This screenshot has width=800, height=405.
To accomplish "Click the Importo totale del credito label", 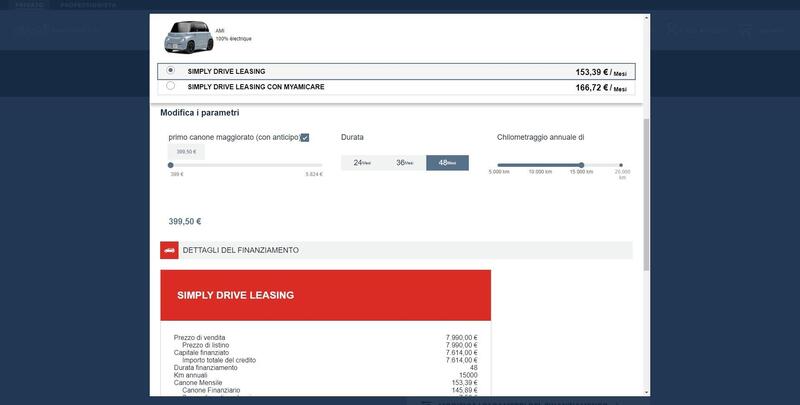I will (219, 360).
